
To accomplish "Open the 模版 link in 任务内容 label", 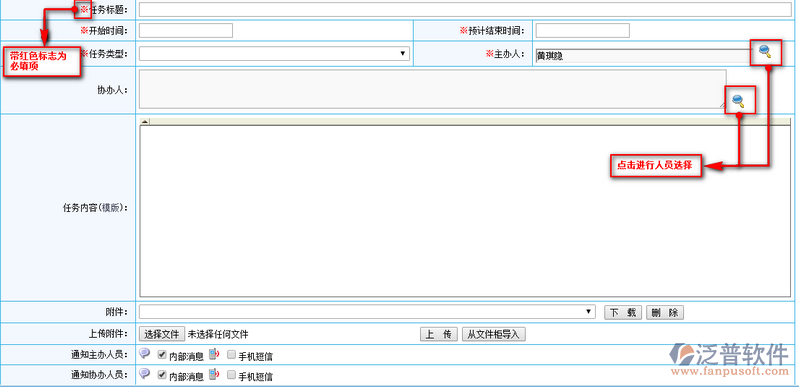I will (x=112, y=208).
